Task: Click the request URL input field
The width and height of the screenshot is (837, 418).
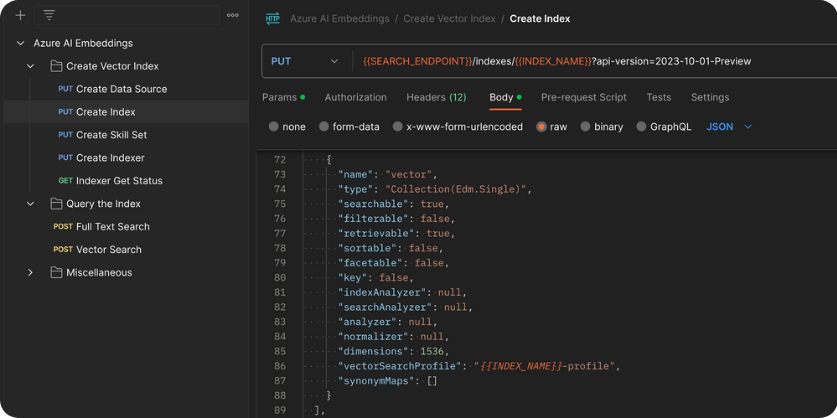Action: pyautogui.click(x=590, y=61)
